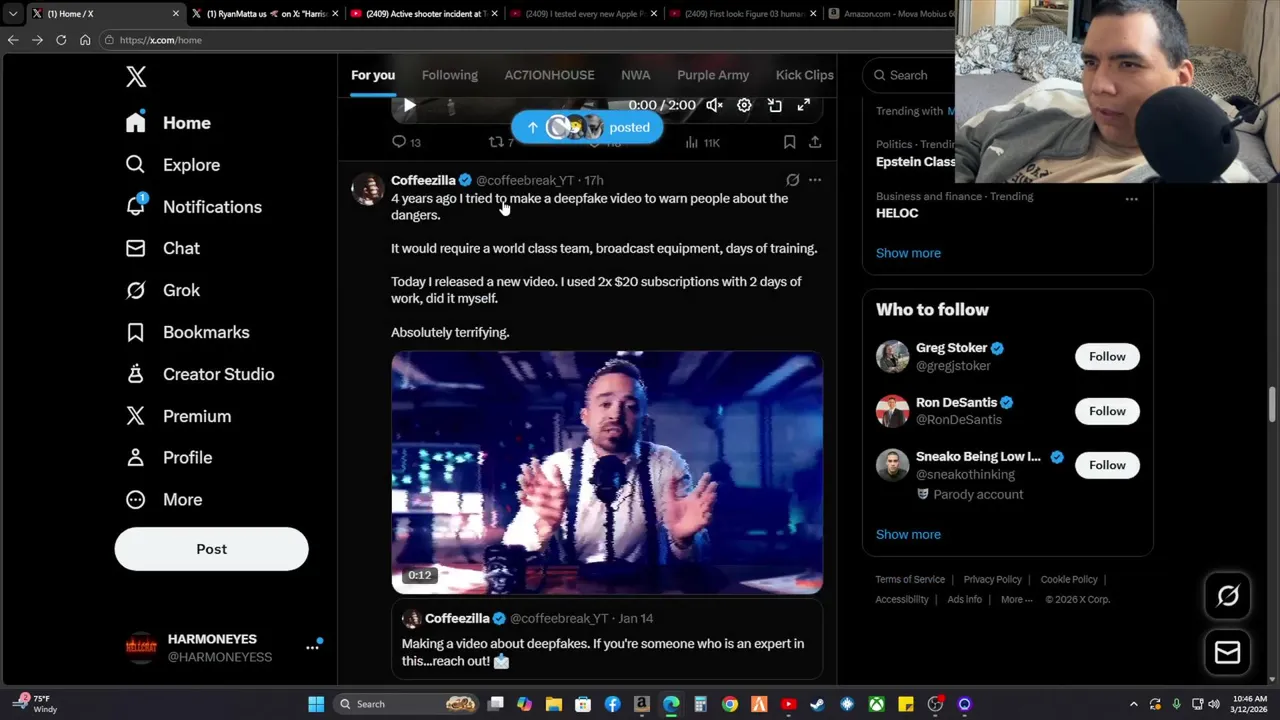Follow Sneako Being Low I...
The width and height of the screenshot is (1280, 720).
pyautogui.click(x=1107, y=465)
